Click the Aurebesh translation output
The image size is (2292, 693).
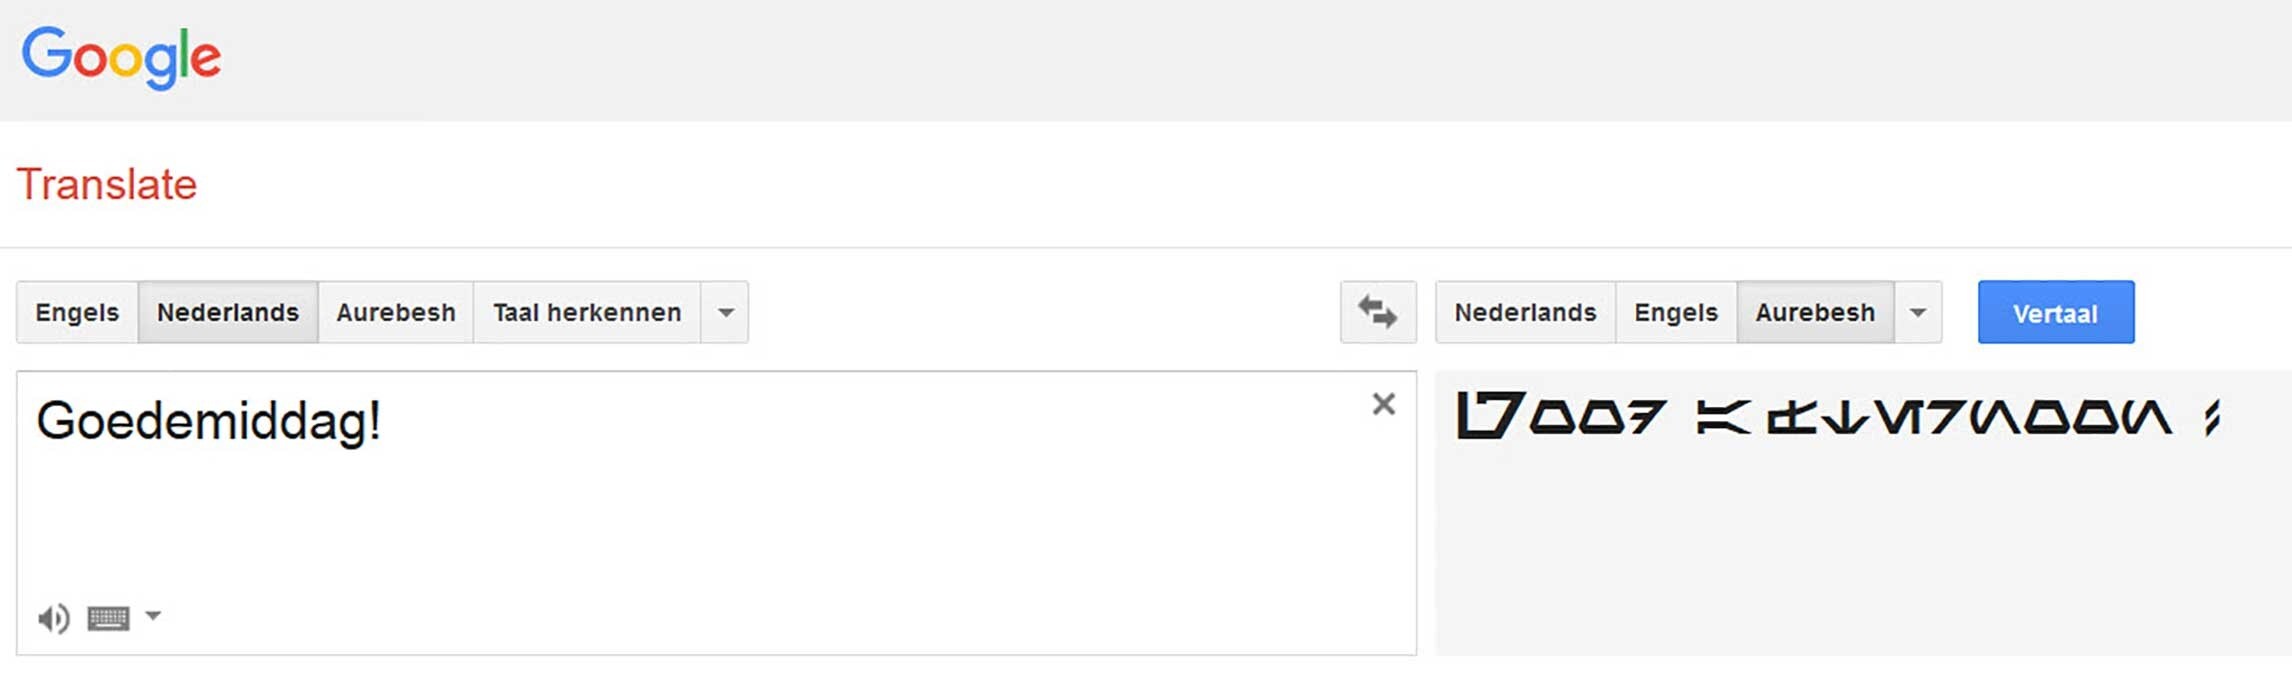[x=1838, y=416]
